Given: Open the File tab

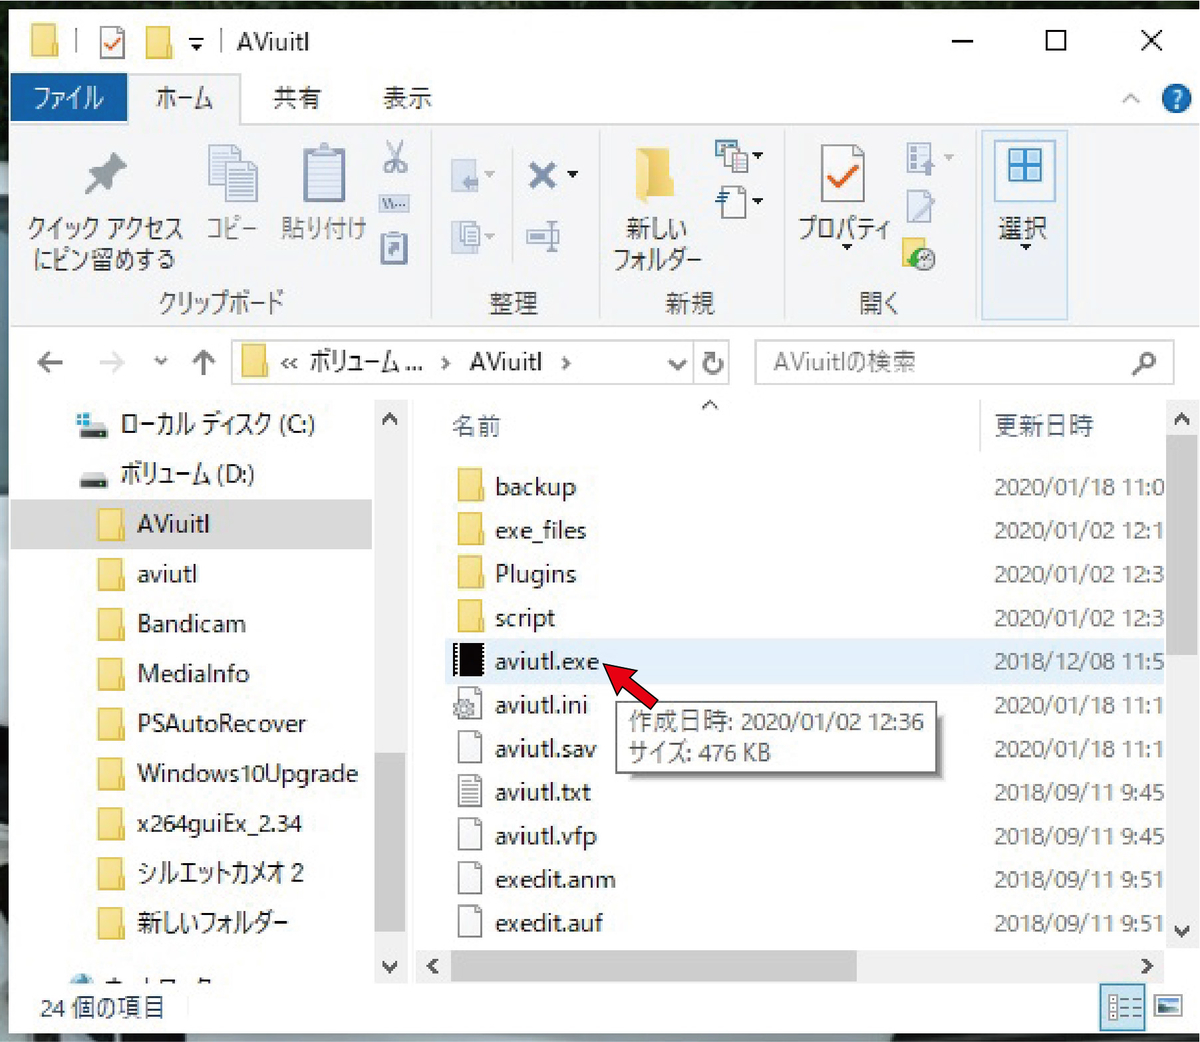Looking at the screenshot, I should (x=69, y=98).
